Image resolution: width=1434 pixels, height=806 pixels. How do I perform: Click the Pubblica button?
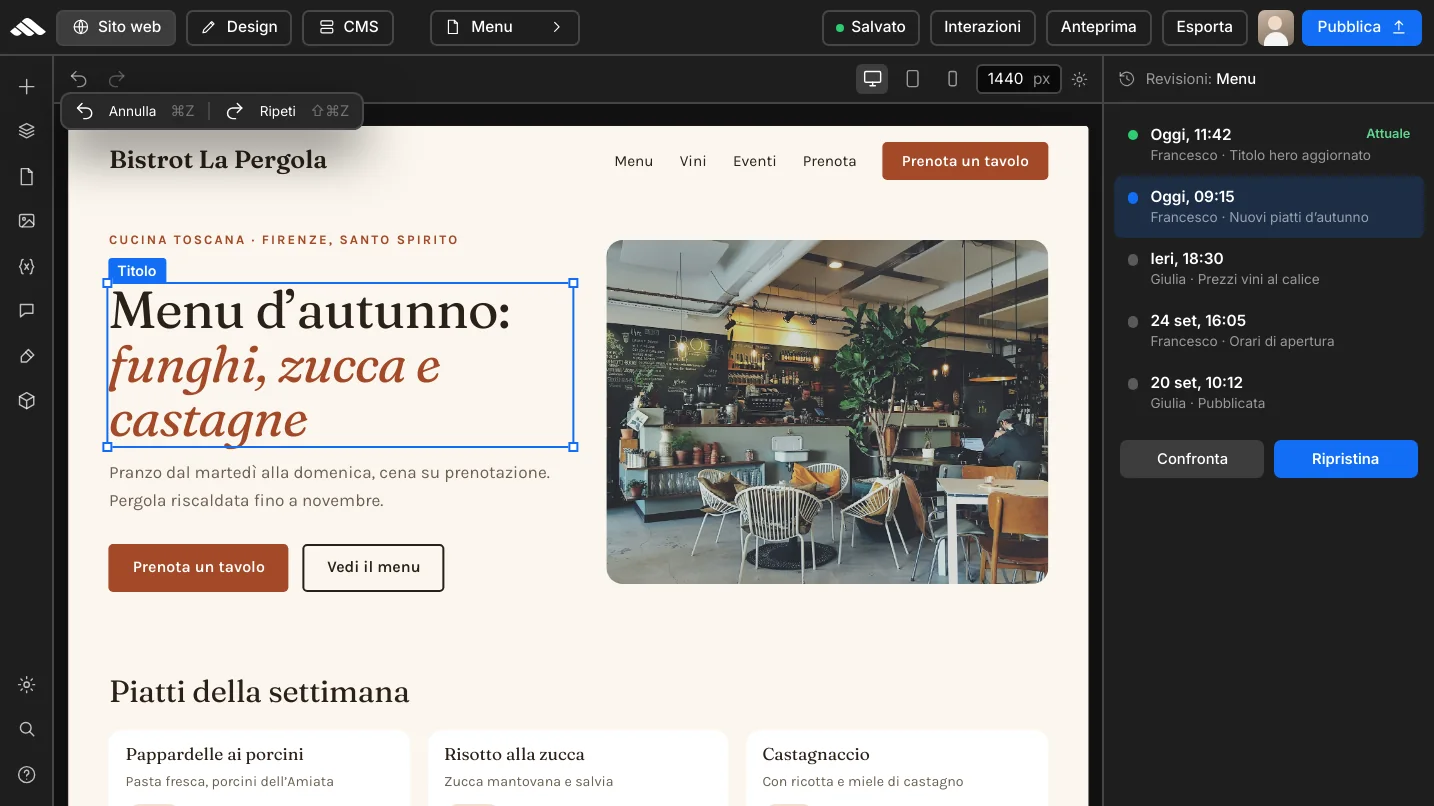(x=1361, y=27)
